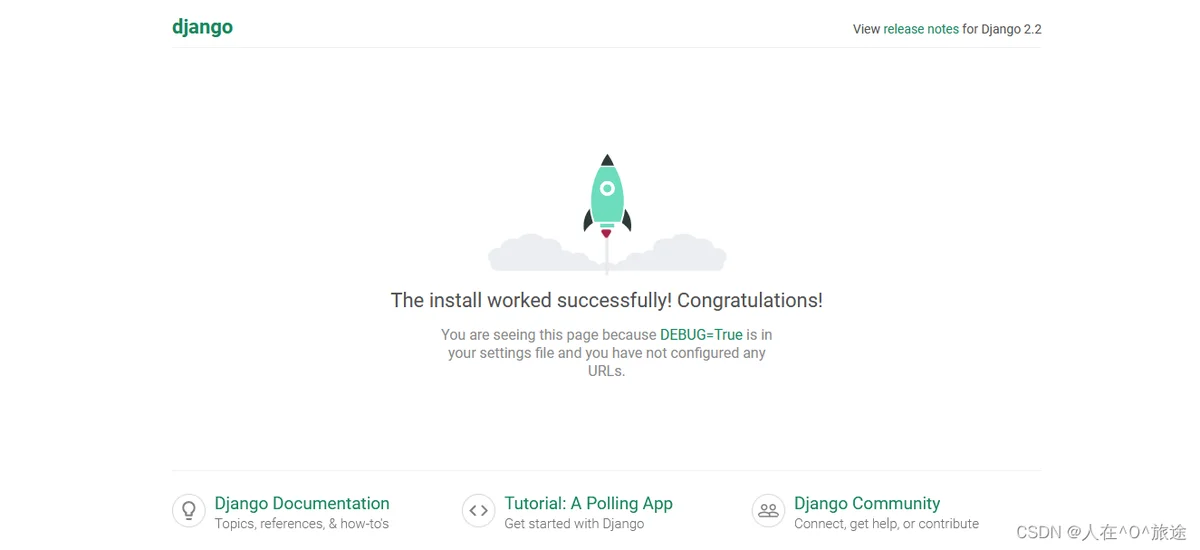The image size is (1200, 550).
Task: Click 'The install worked successfully! Congratulations!' heading
Action: [607, 300]
